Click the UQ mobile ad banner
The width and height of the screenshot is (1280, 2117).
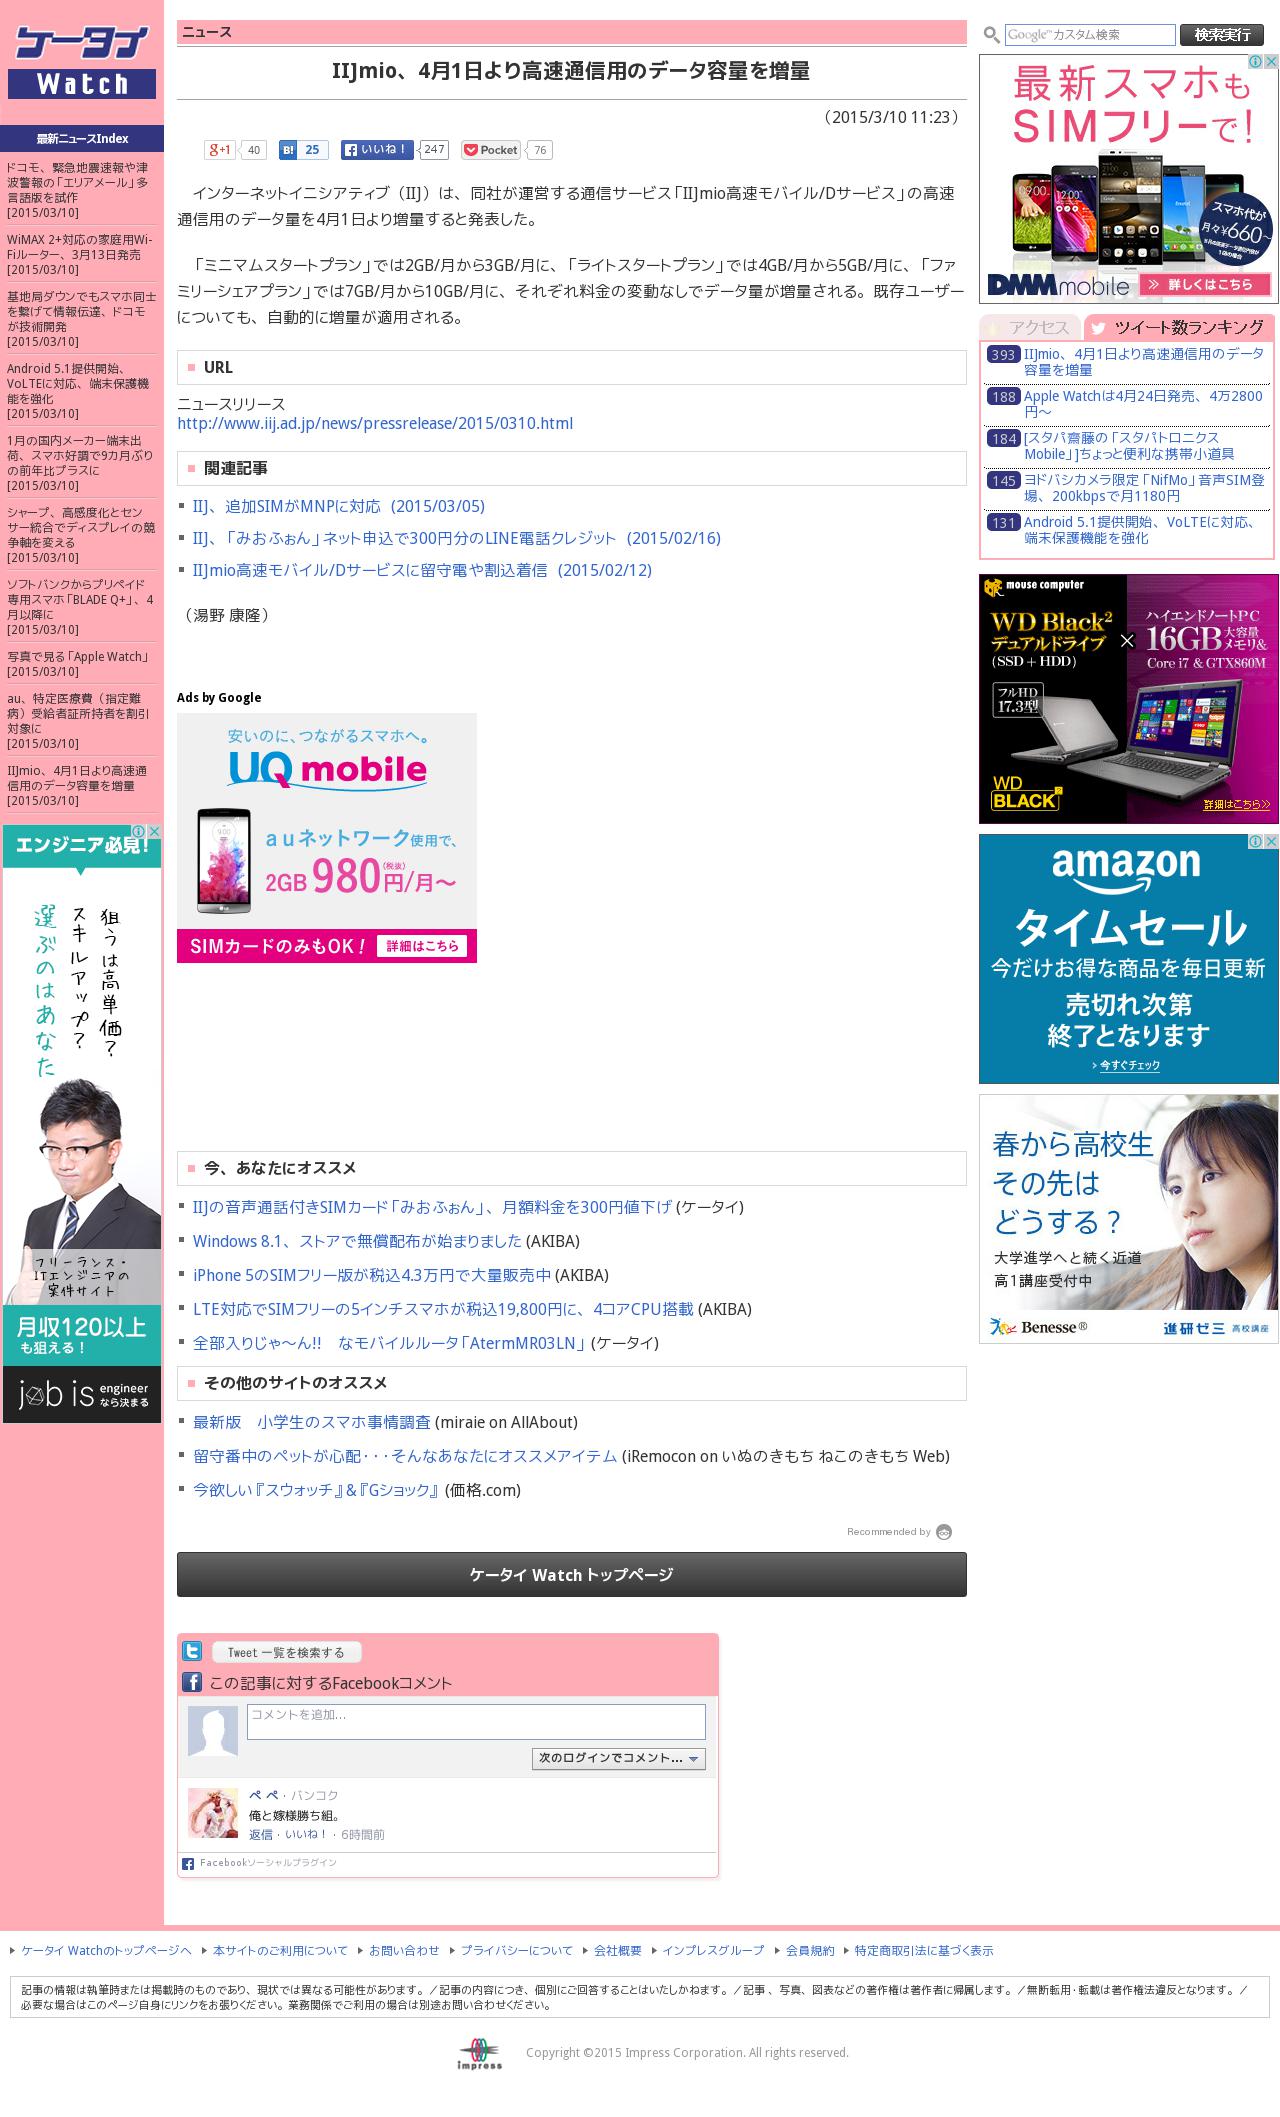327,838
